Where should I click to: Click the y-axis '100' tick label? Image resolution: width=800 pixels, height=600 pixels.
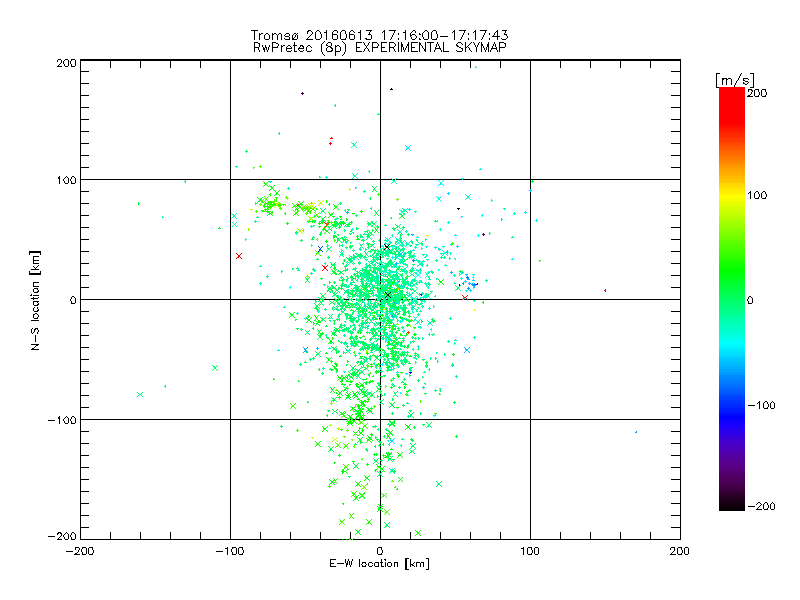tap(66, 180)
